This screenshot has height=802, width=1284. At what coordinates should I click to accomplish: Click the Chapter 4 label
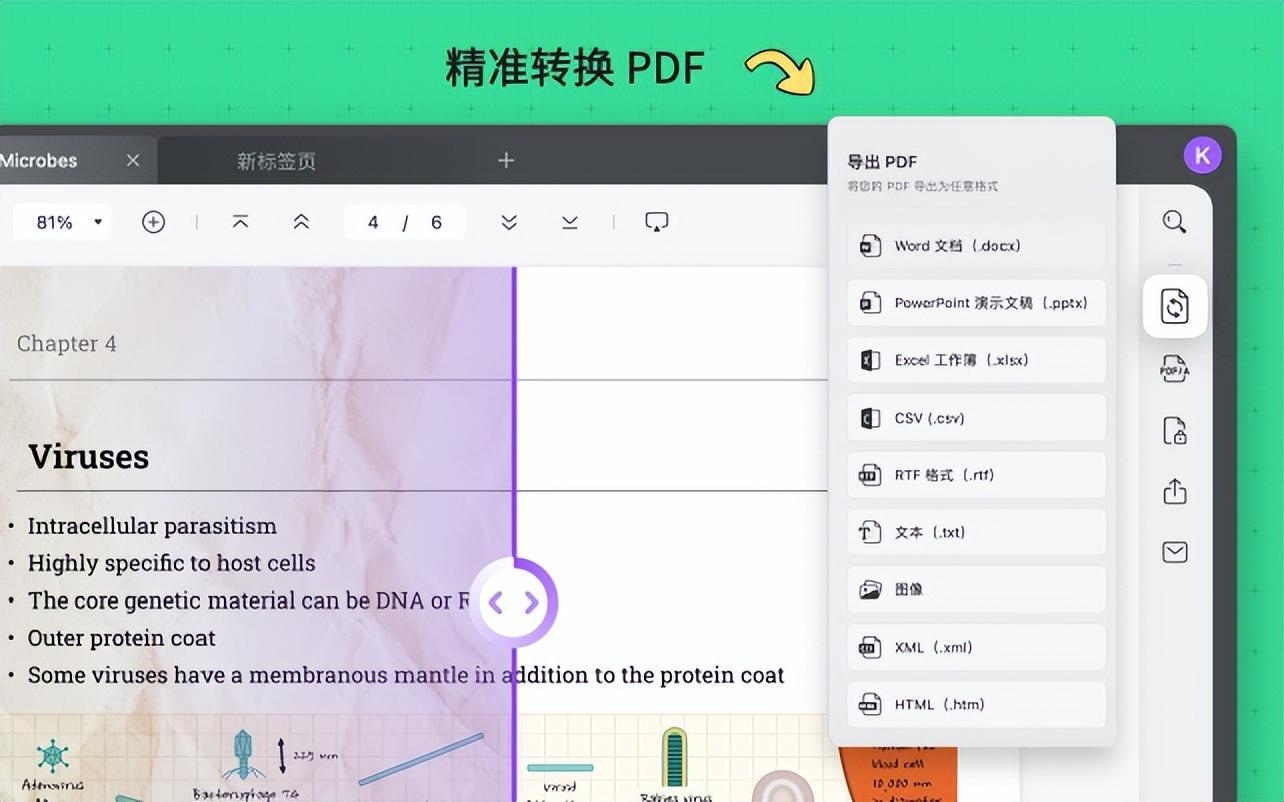67,343
